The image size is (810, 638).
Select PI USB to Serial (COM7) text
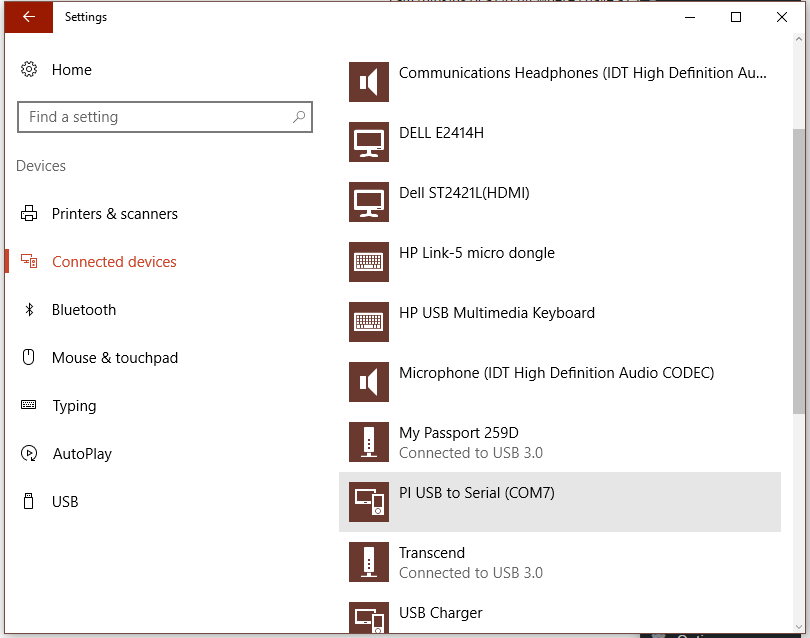(x=476, y=493)
